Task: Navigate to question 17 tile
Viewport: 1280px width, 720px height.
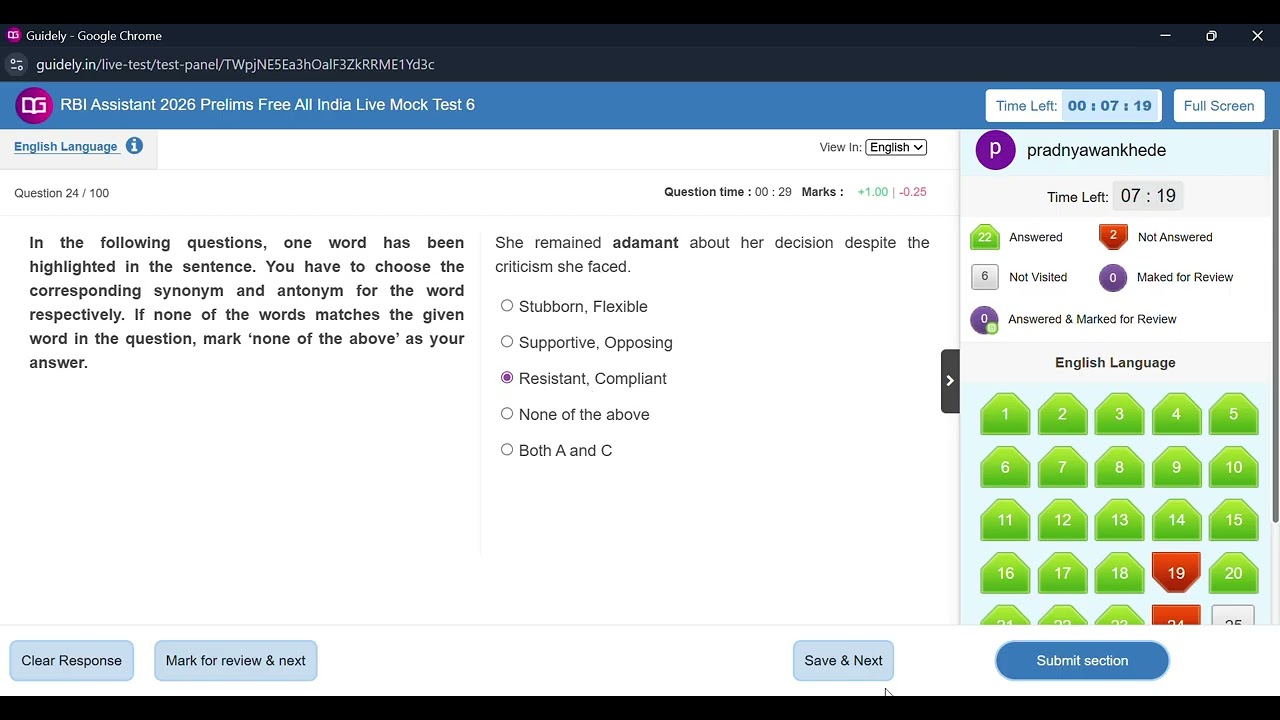Action: pyautogui.click(x=1062, y=573)
